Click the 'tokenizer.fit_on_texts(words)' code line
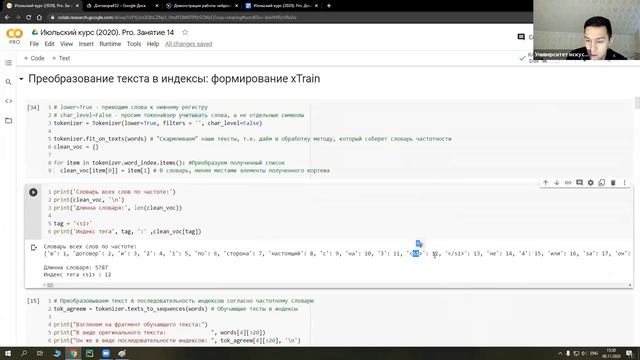Viewport: 640px width, 360px height. (252, 139)
